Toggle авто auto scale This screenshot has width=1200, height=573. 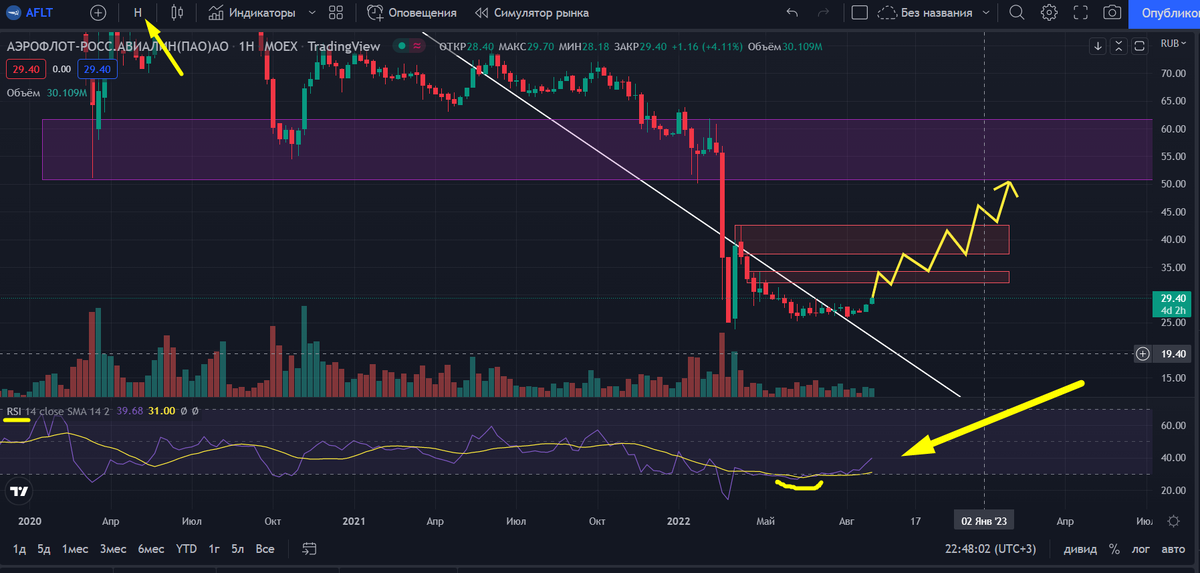tap(1174, 548)
